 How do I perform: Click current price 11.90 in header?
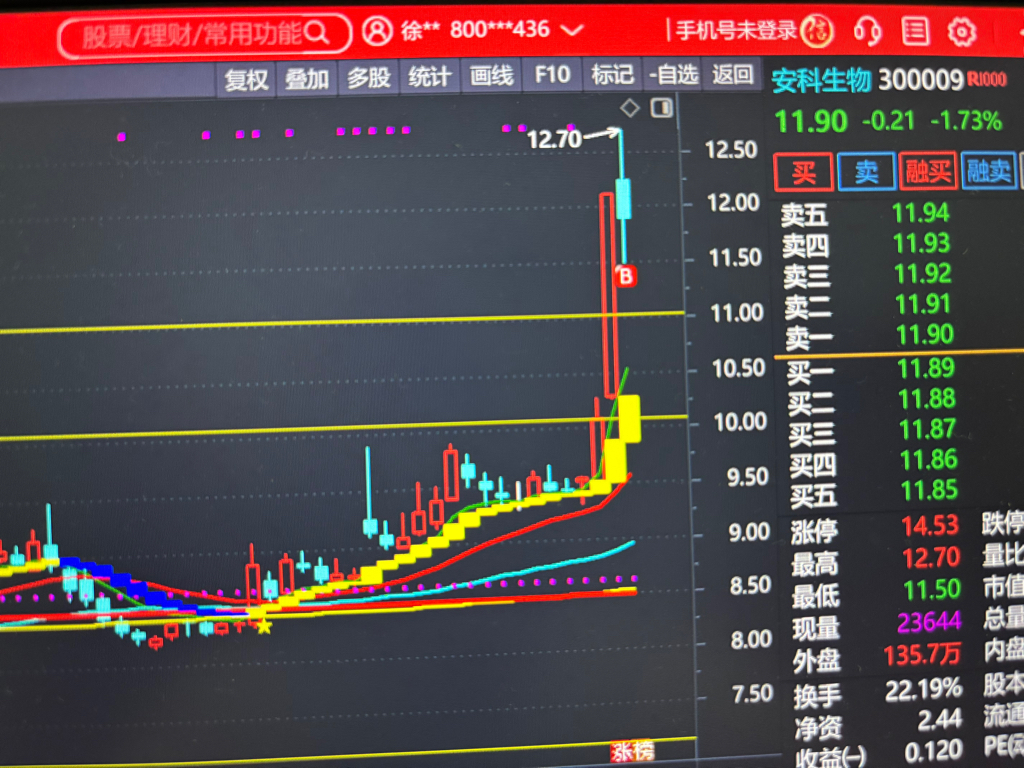[810, 121]
